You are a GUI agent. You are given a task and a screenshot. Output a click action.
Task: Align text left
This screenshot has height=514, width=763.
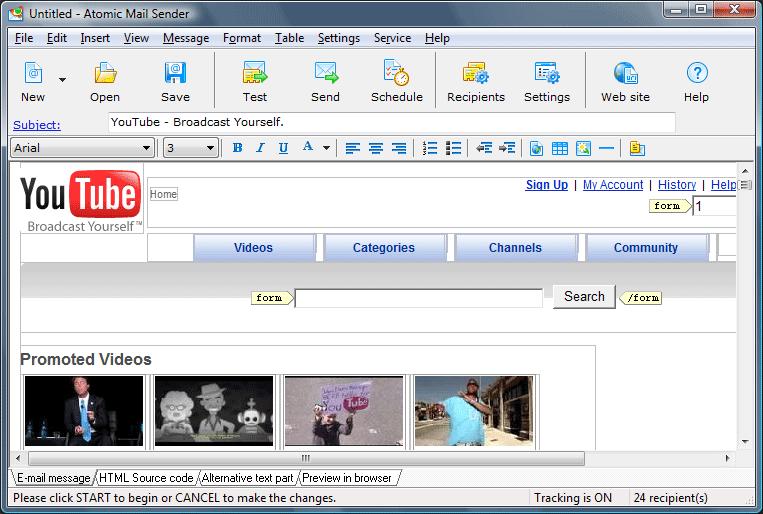[x=352, y=148]
